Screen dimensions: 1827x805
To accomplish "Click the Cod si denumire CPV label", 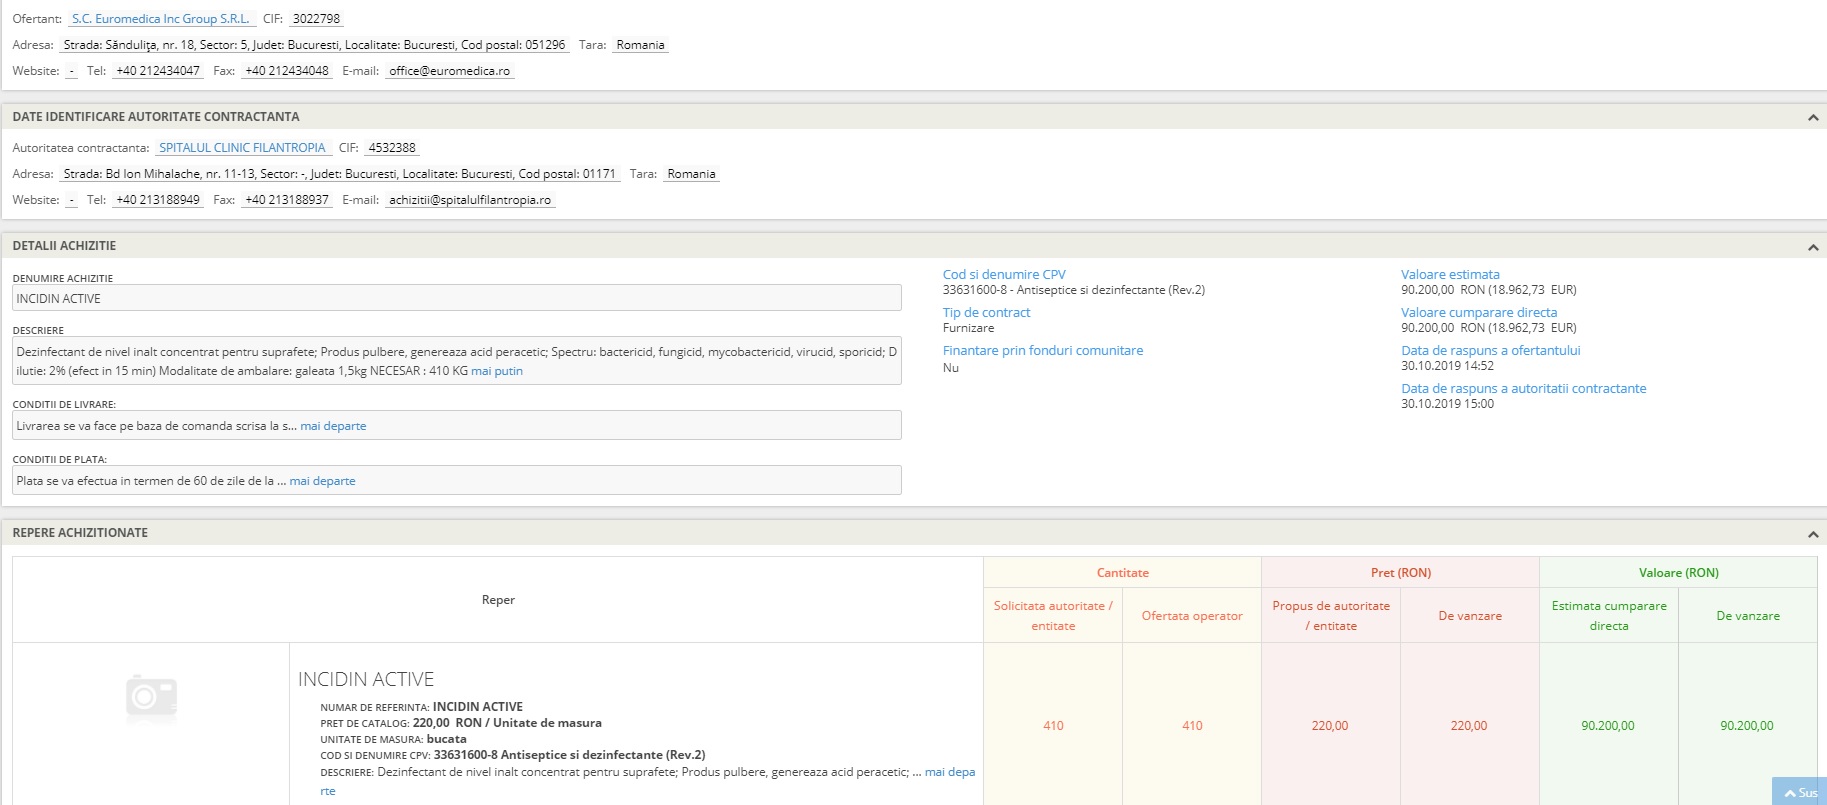I will (x=1004, y=274).
